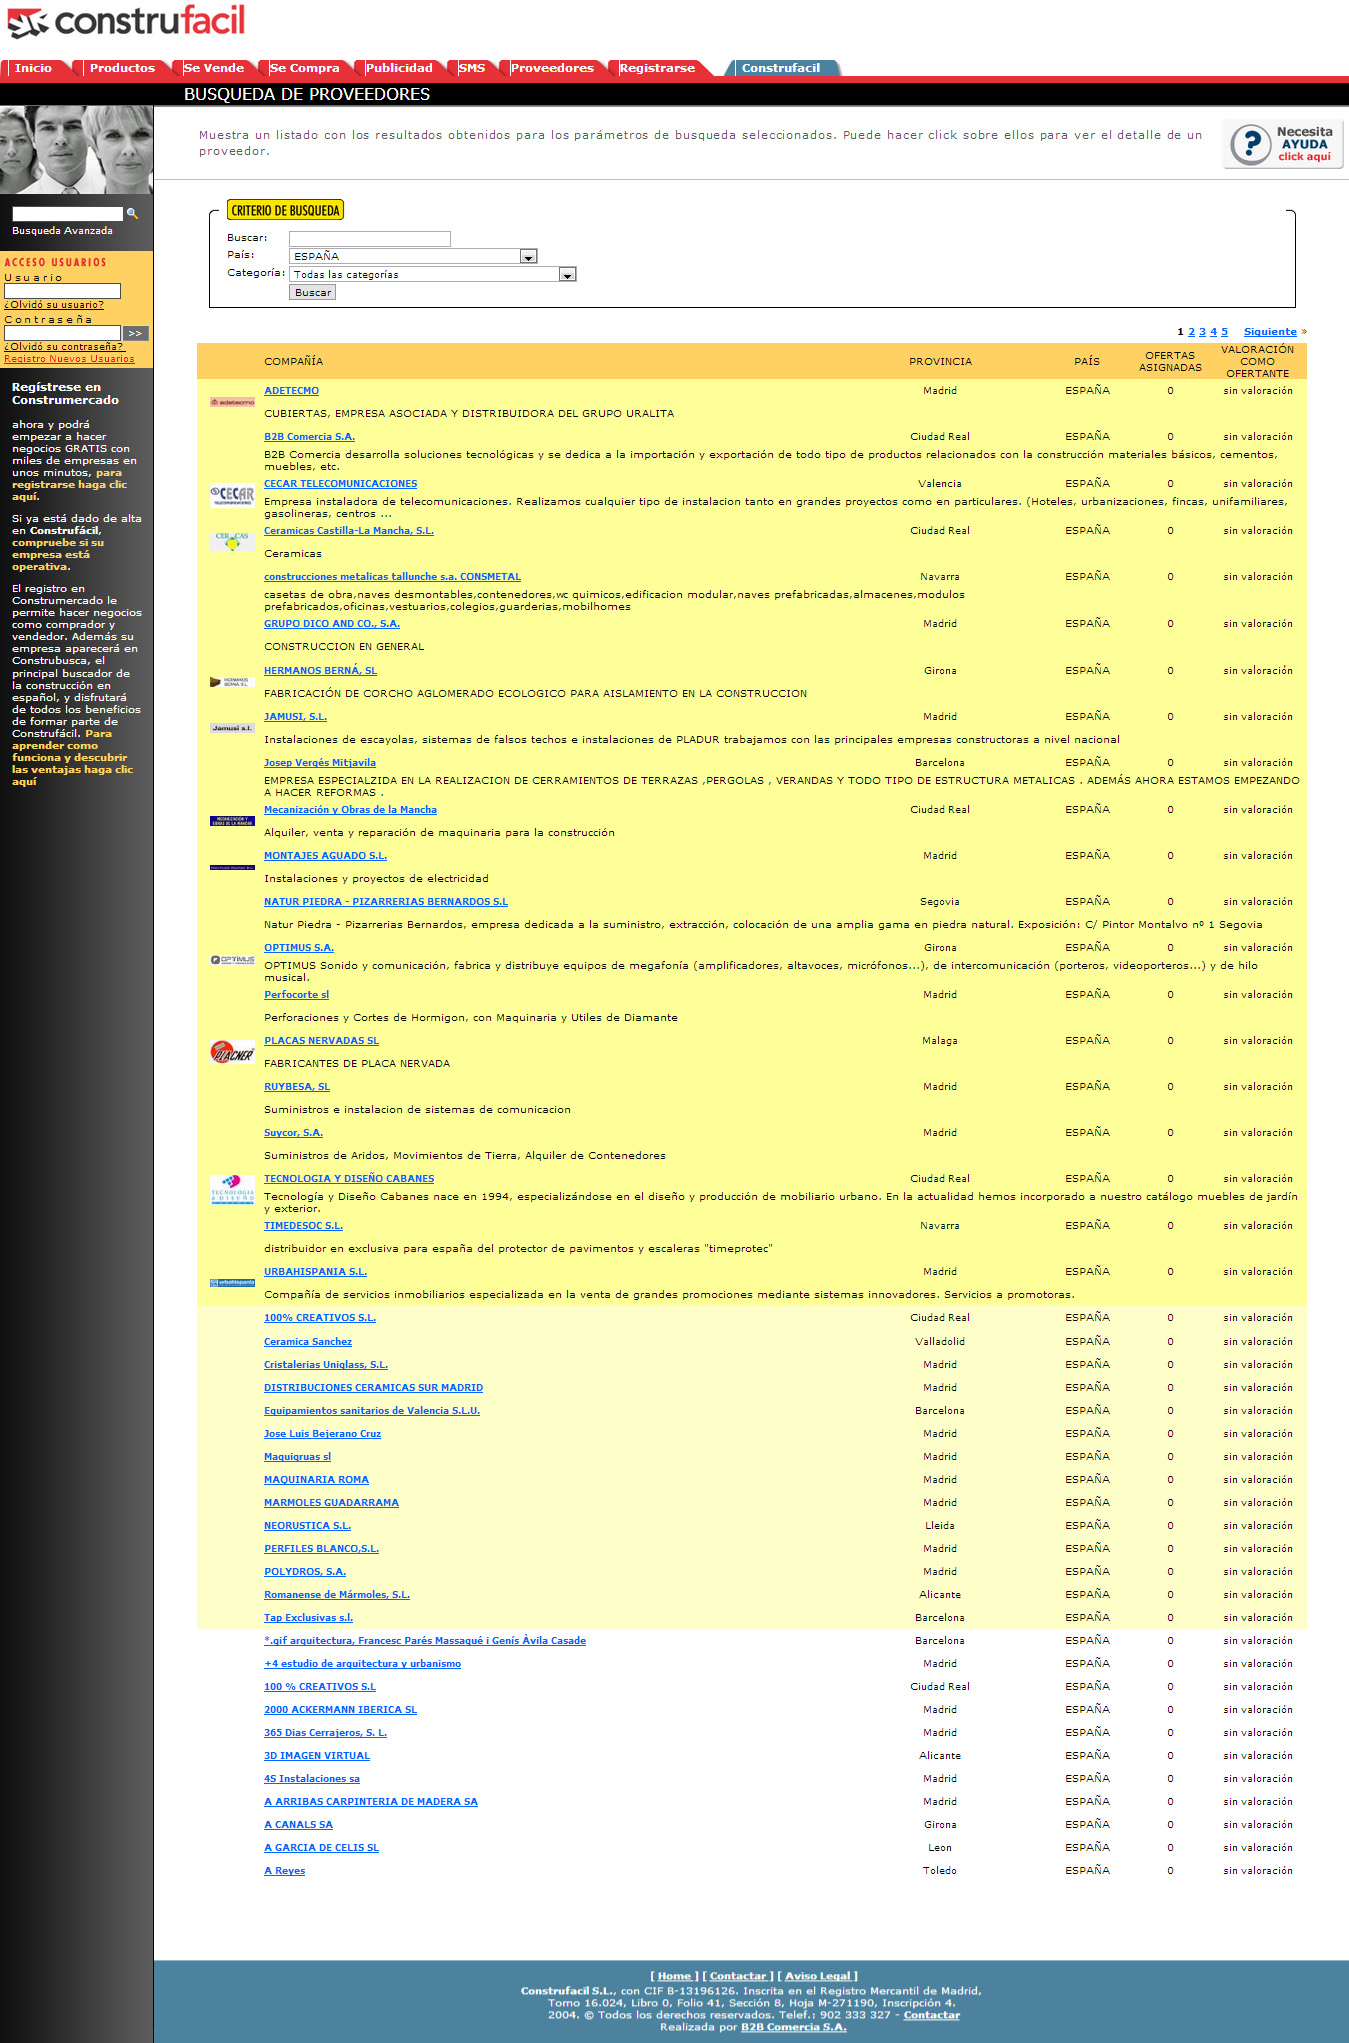Select the Se Vende navigation tab
Screen dimensions: 1349x2043
coord(214,68)
